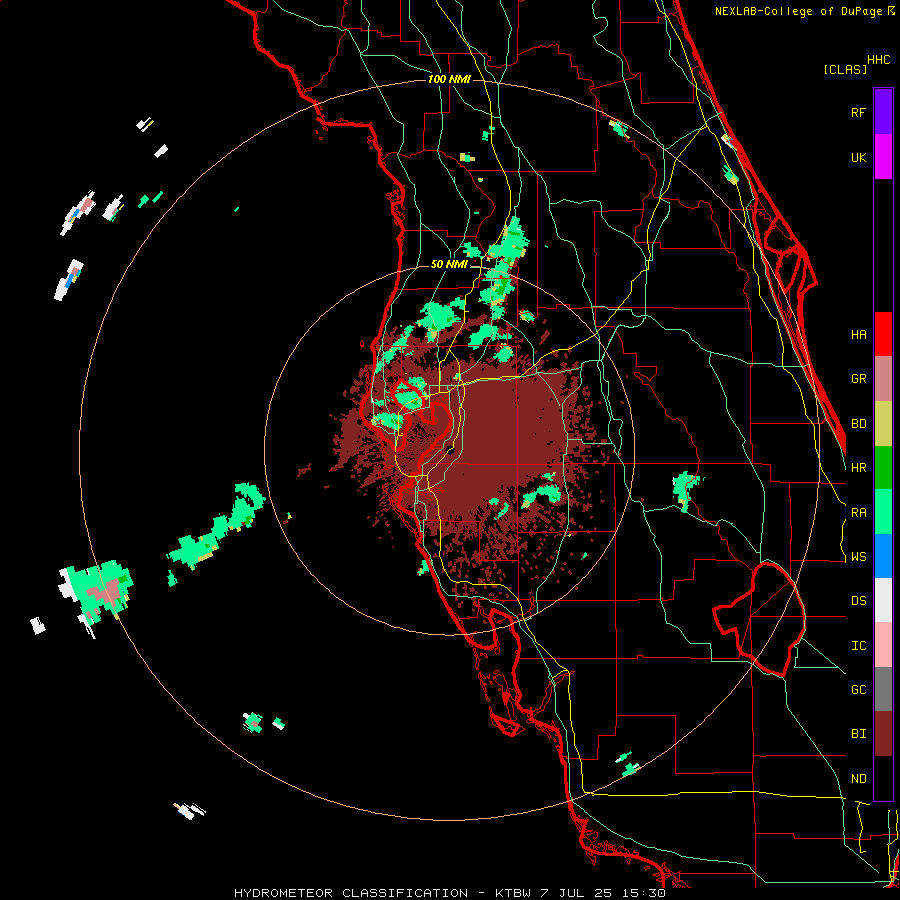Screen dimensions: 900x900
Task: Click the RF purple legend swatch
Action: tap(883, 112)
